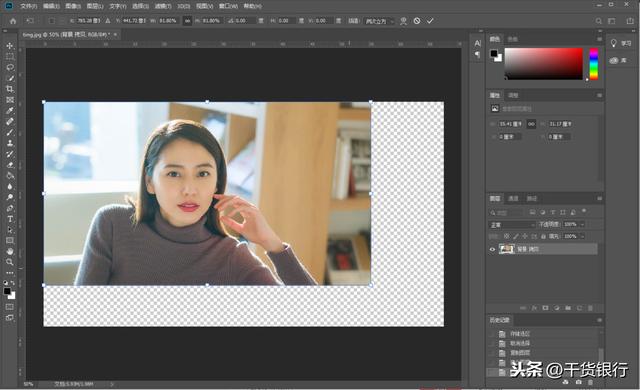Click the hue spectrum slider in color panel

click(594, 64)
